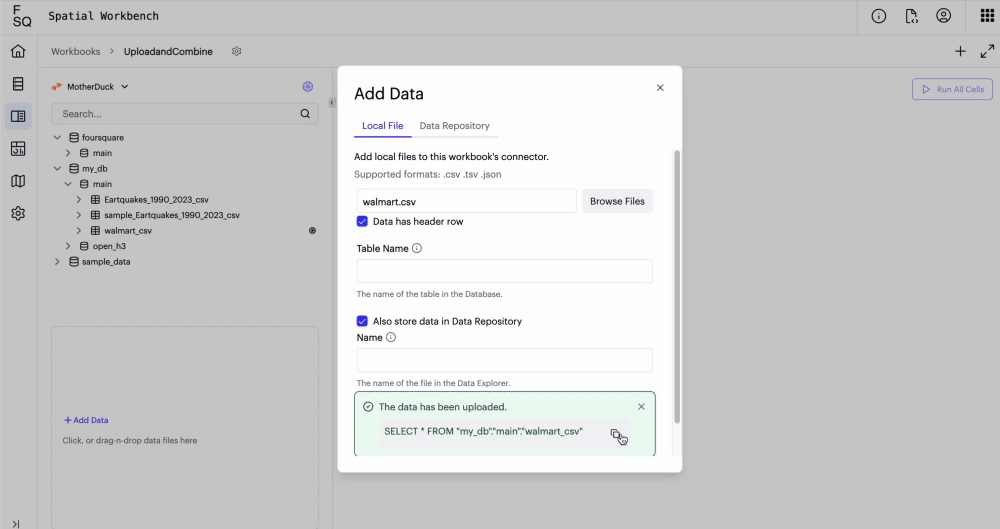Open workbook settings gear next to UploadandCombine
The image size is (1000, 529).
pos(237,51)
